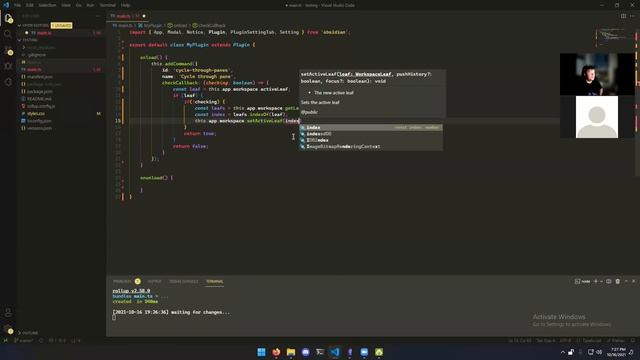Maximize the terminal panel size

pos(626,281)
